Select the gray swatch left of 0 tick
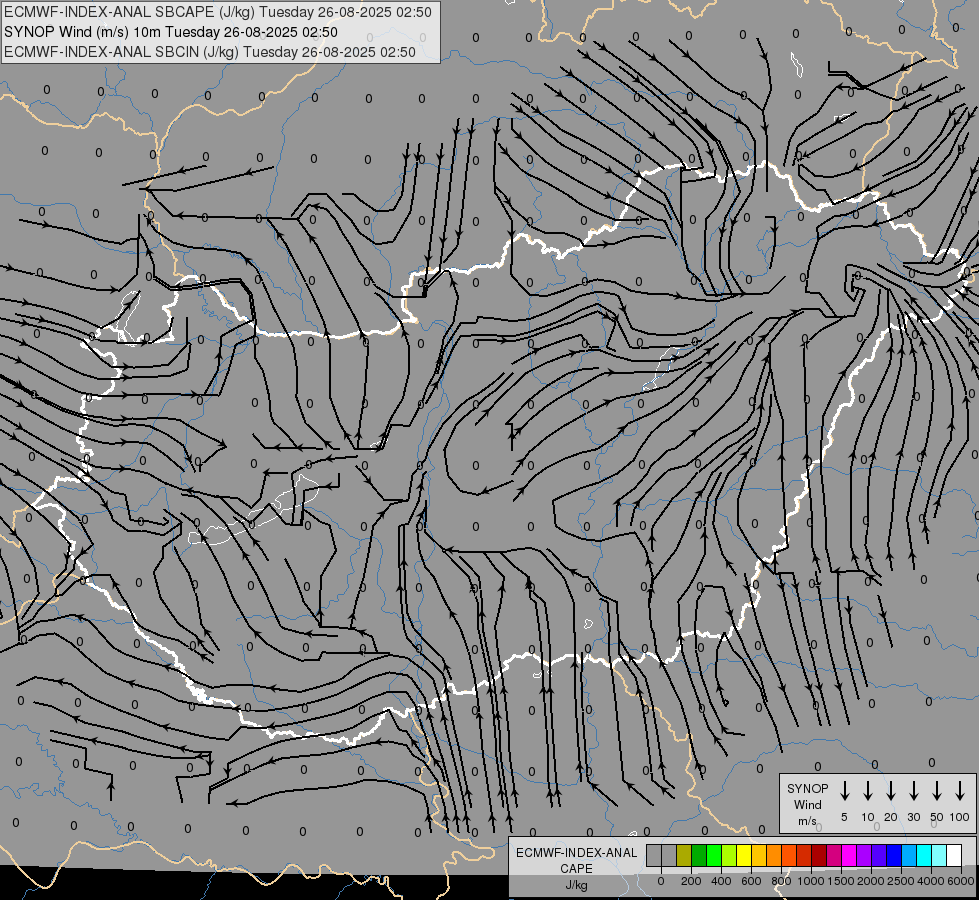The image size is (979, 900). tap(654, 855)
